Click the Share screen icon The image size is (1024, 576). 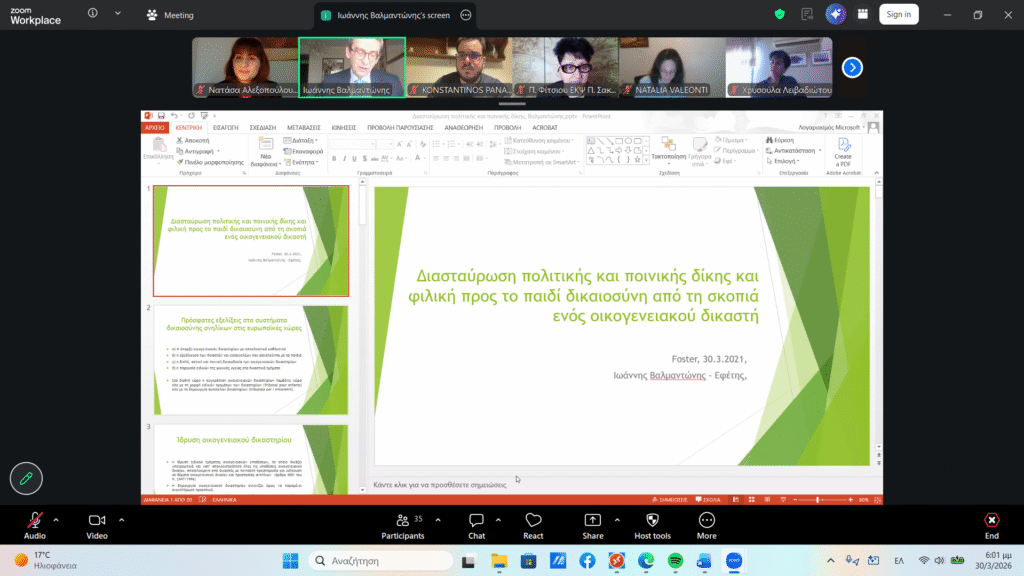click(x=593, y=521)
